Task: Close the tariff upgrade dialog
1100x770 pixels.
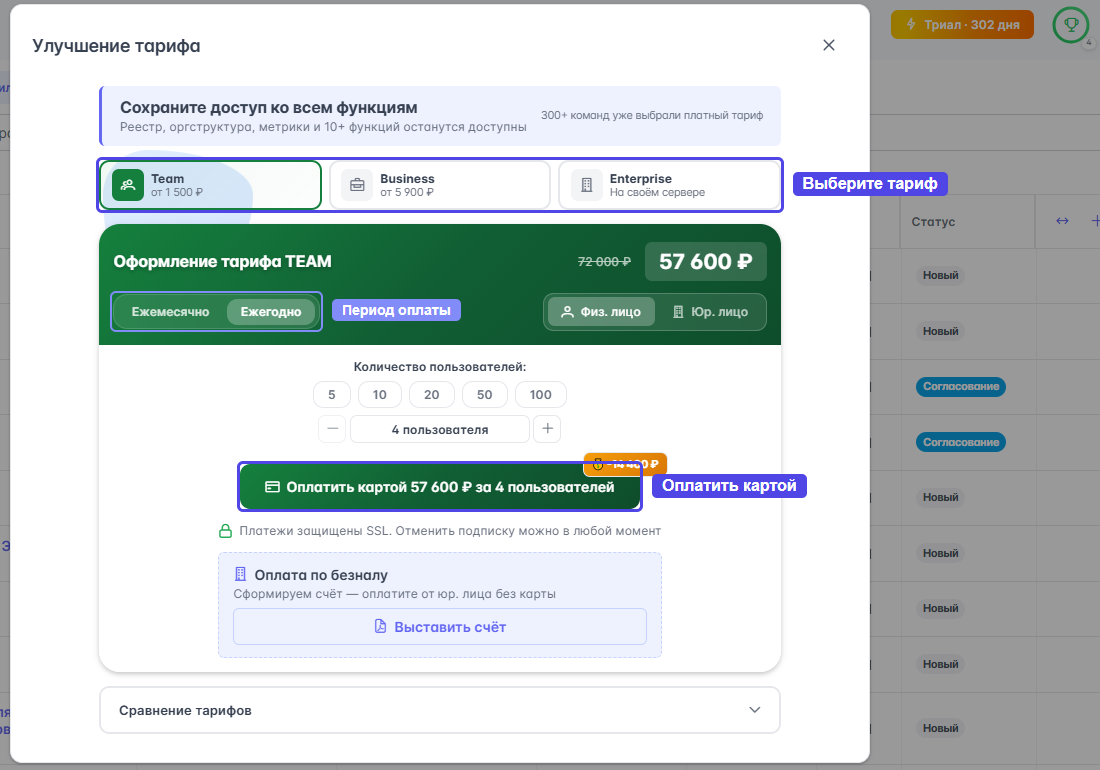Action: click(828, 45)
